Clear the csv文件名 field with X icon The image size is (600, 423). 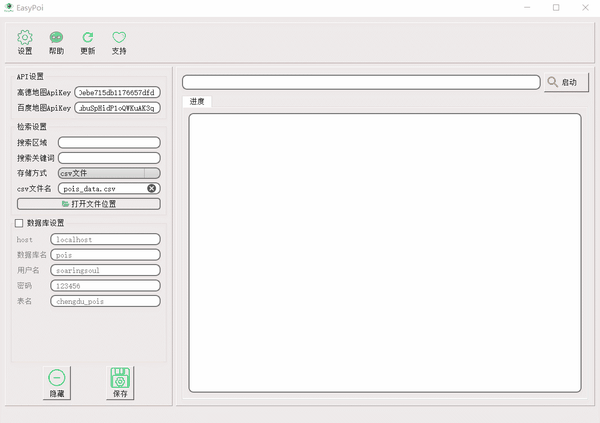pyautogui.click(x=152, y=188)
